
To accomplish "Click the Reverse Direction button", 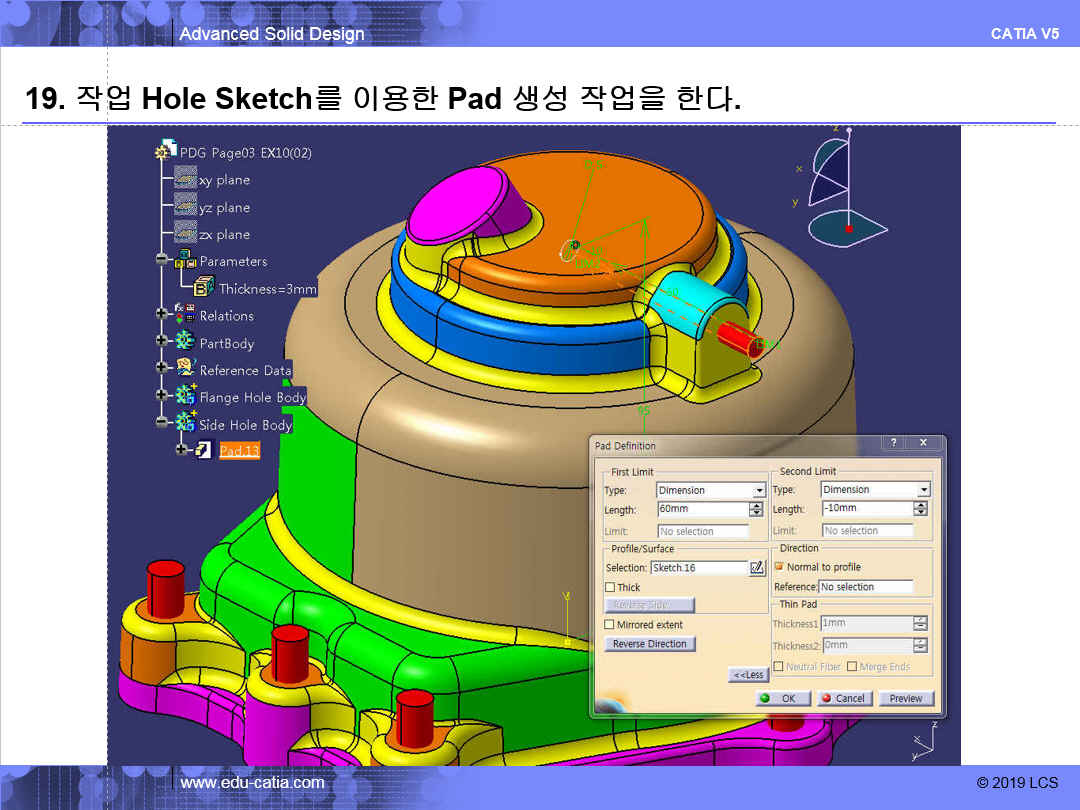I will pos(650,644).
